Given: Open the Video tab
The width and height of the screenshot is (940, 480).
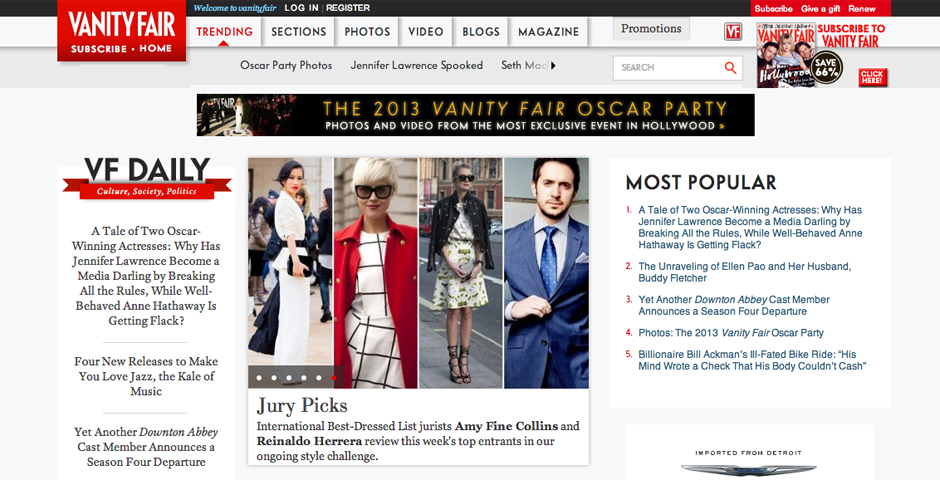Looking at the screenshot, I should (426, 32).
